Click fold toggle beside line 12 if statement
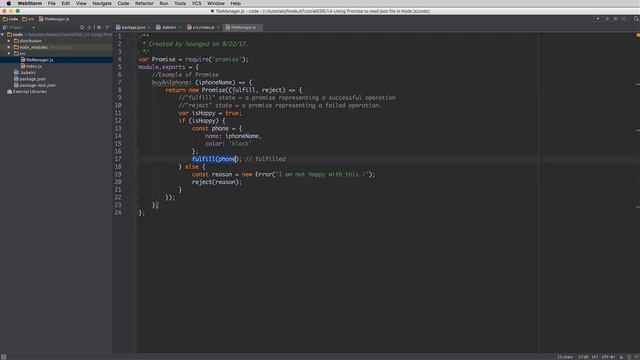This screenshot has width=640, height=360. pyautogui.click(x=137, y=121)
